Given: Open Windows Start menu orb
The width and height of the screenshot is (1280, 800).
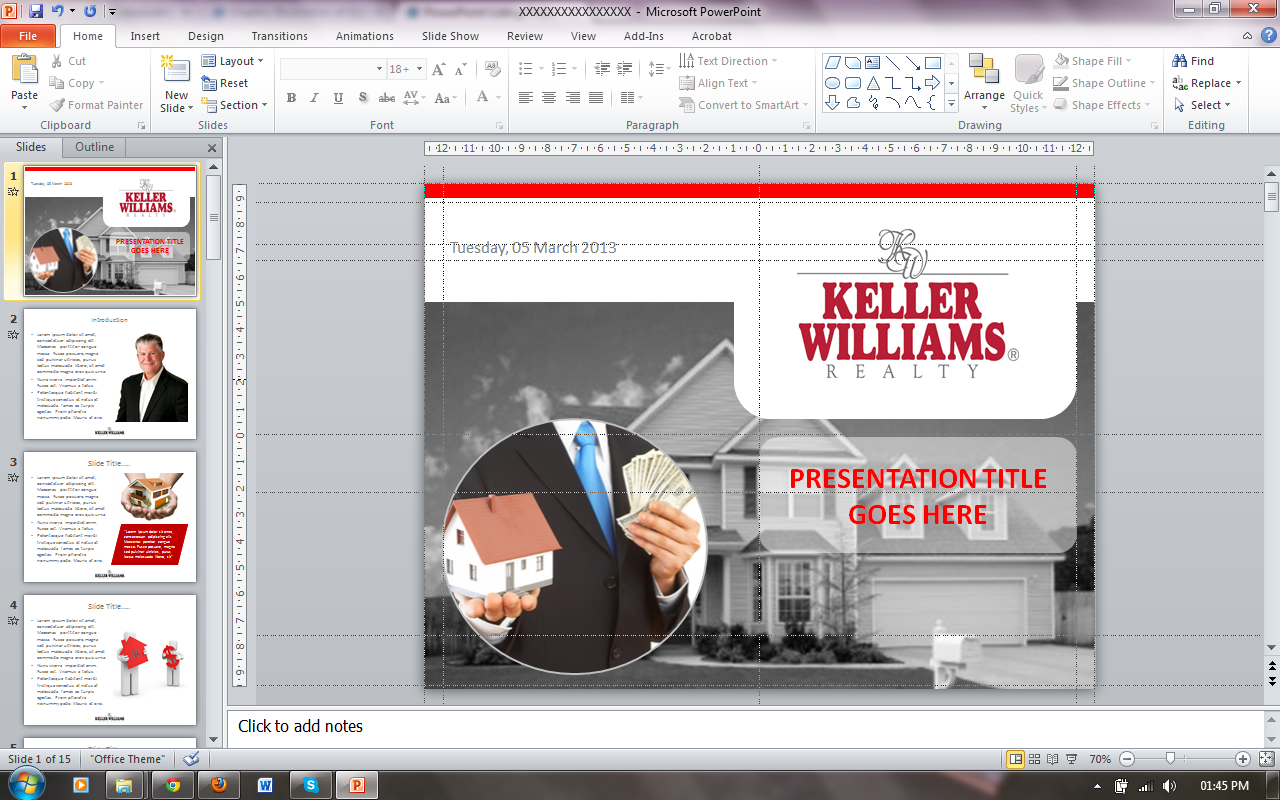Looking at the screenshot, I should click(x=27, y=783).
